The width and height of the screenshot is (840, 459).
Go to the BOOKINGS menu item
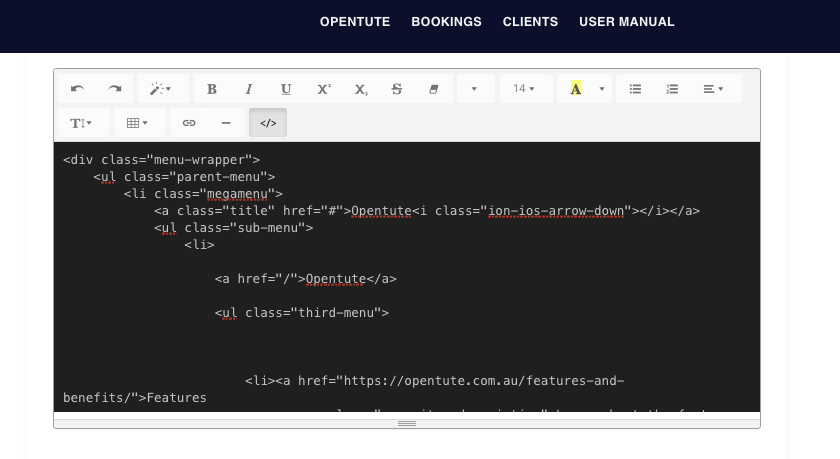pyautogui.click(x=446, y=22)
